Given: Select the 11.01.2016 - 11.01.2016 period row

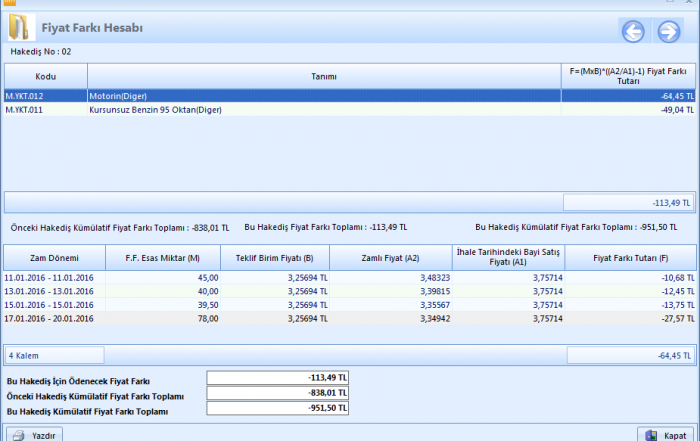Looking at the screenshot, I should click(48, 277).
